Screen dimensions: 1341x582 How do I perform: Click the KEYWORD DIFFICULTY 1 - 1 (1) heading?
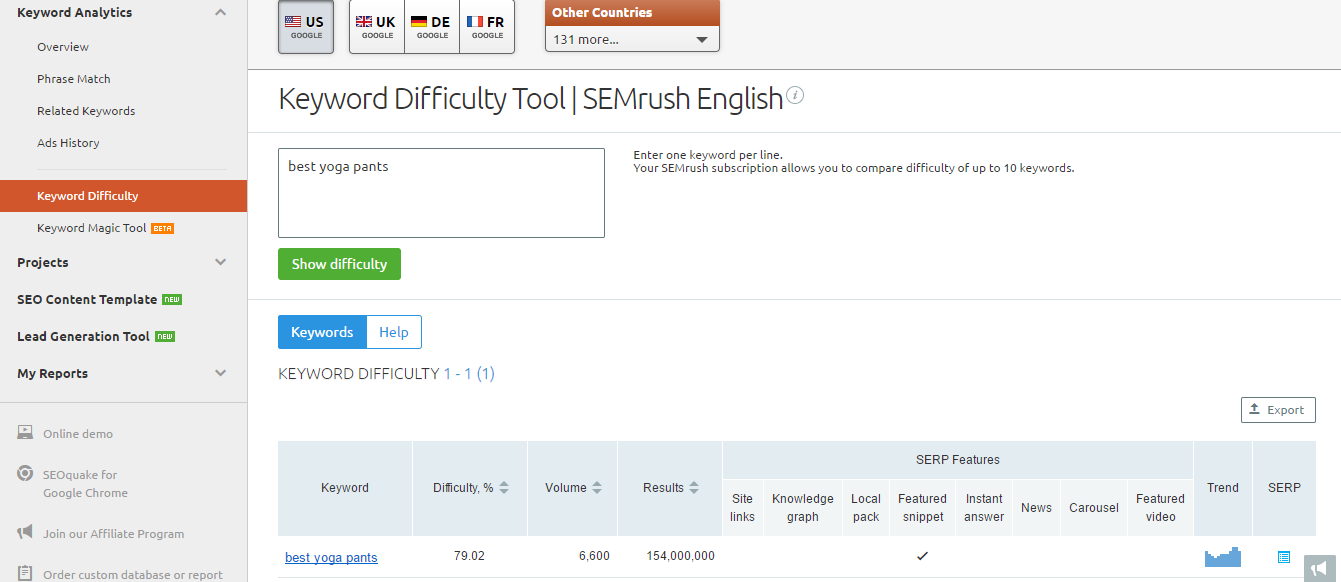point(386,374)
